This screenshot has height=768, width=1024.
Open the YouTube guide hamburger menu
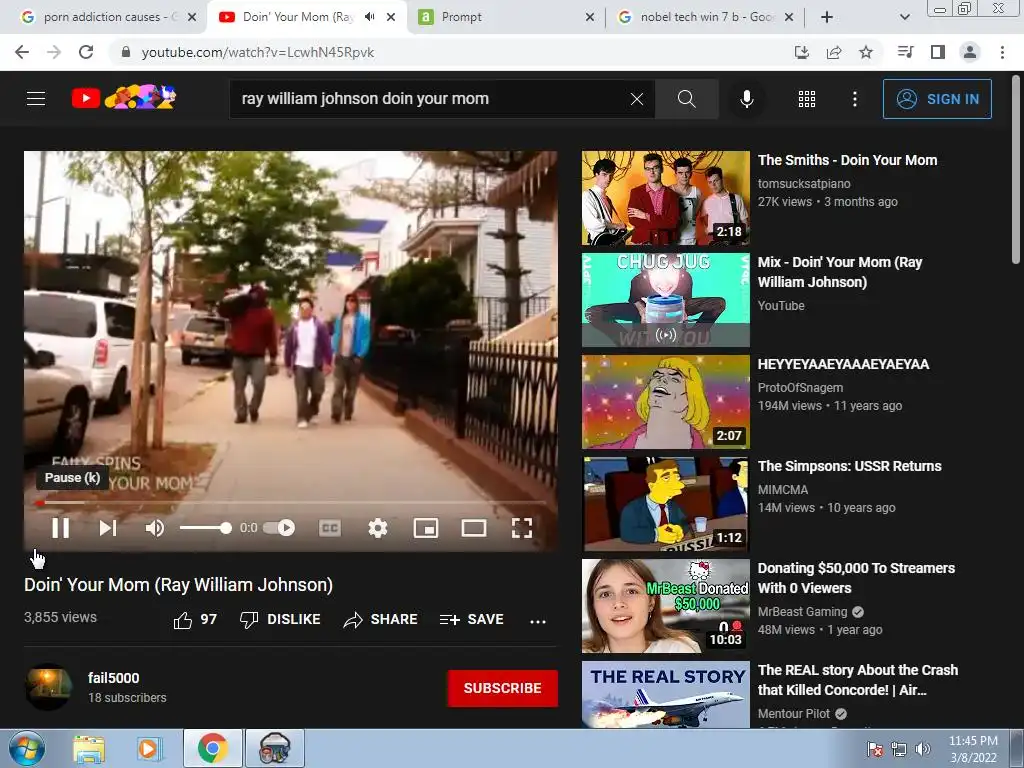(36, 99)
